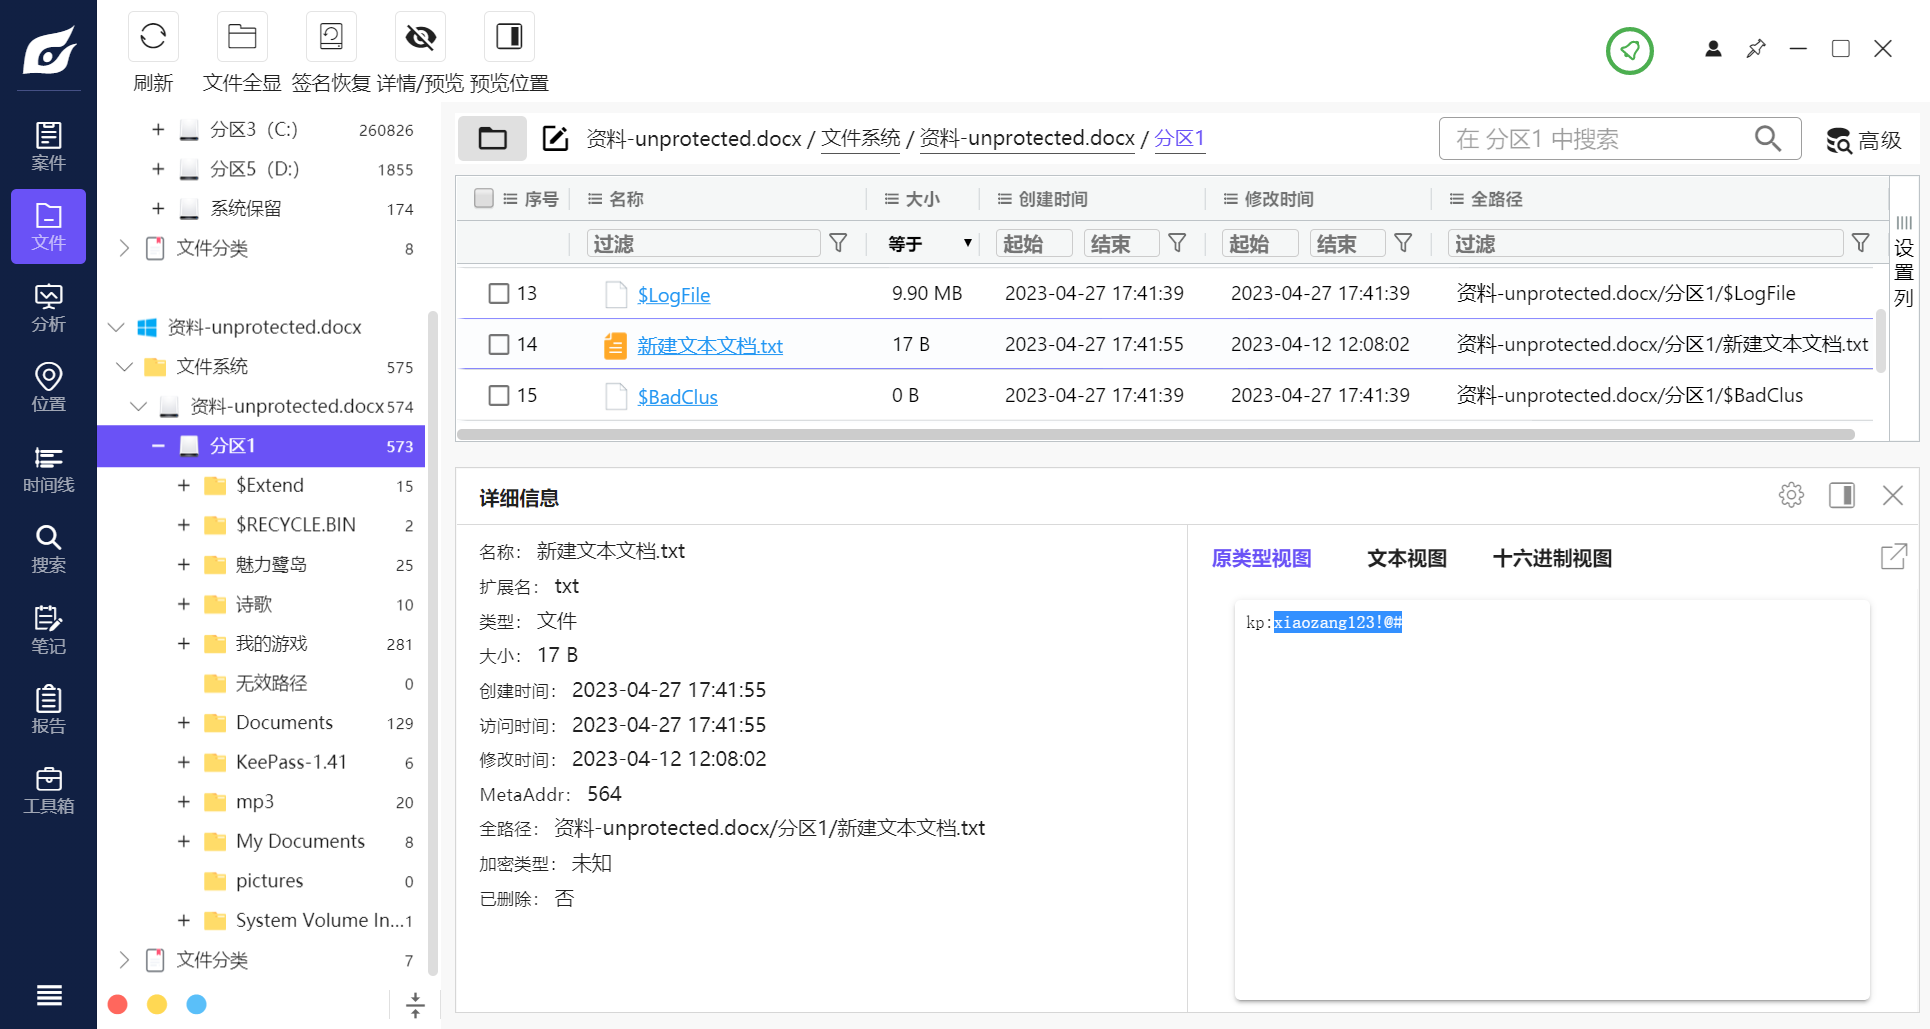1930x1029 pixels.
Task: Click the name column filter funnel icon
Action: [839, 243]
